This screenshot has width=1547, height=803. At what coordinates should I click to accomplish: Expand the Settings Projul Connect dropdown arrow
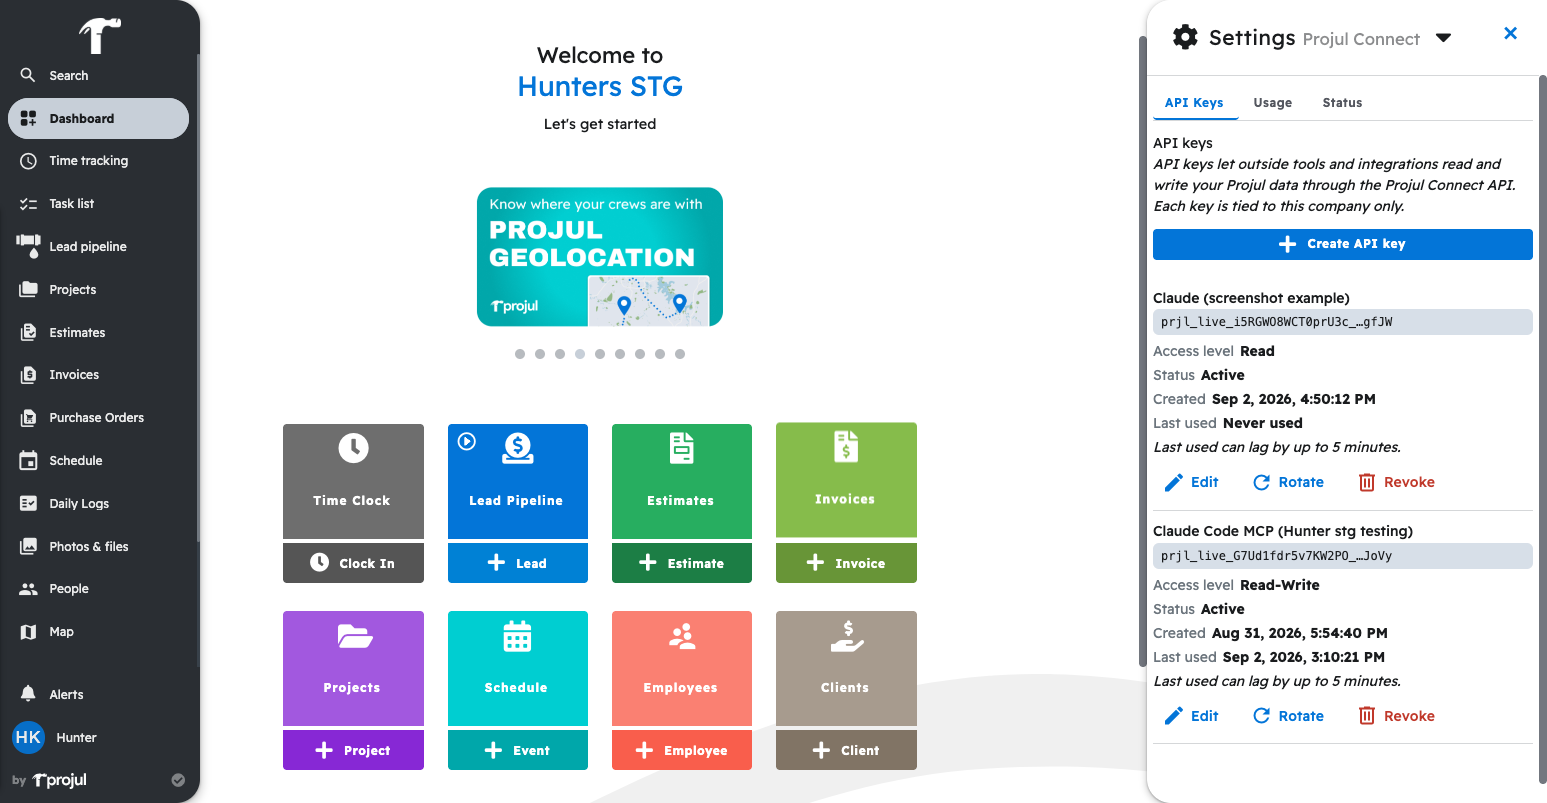click(1443, 38)
